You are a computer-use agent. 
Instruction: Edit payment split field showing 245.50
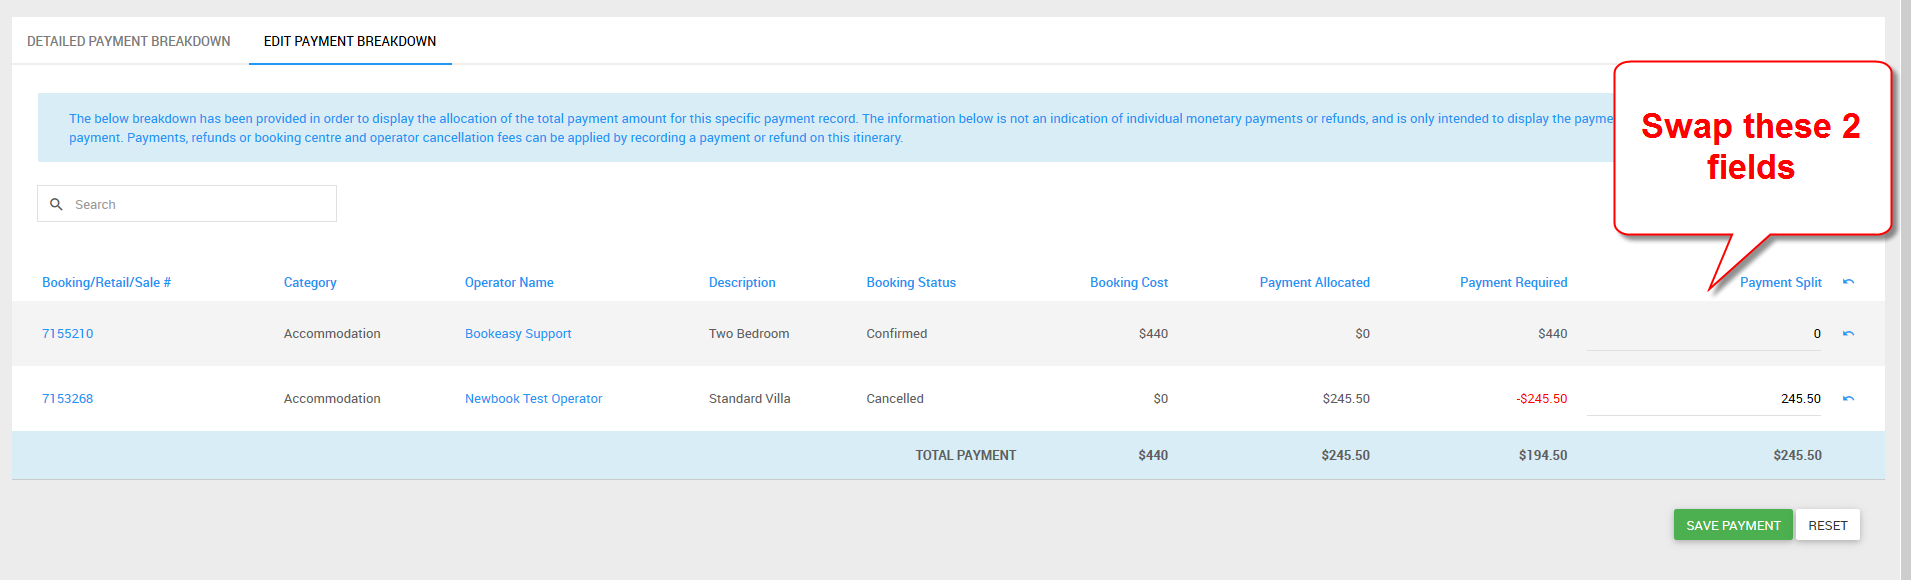(x=1704, y=399)
